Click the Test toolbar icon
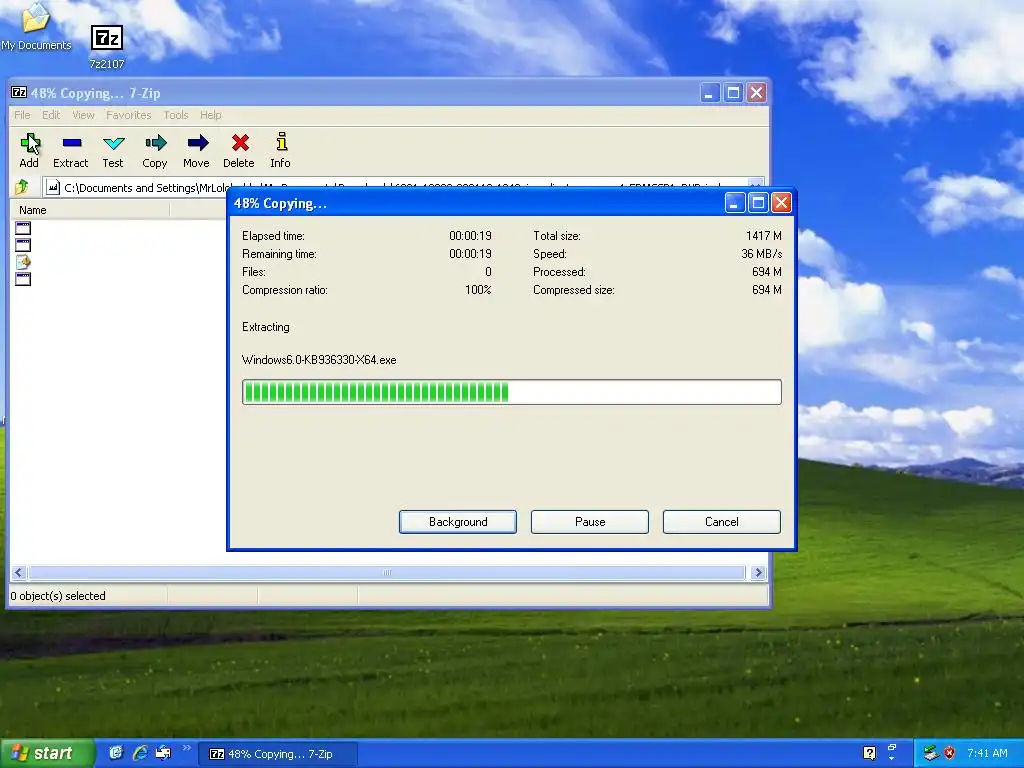 (113, 150)
